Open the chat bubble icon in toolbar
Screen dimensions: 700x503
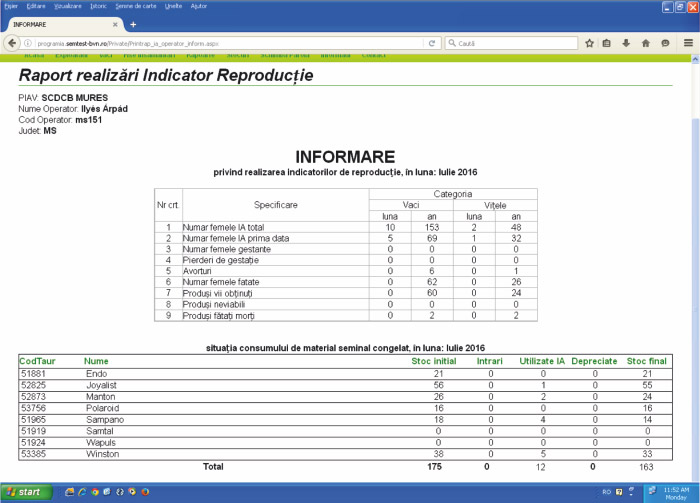665,43
